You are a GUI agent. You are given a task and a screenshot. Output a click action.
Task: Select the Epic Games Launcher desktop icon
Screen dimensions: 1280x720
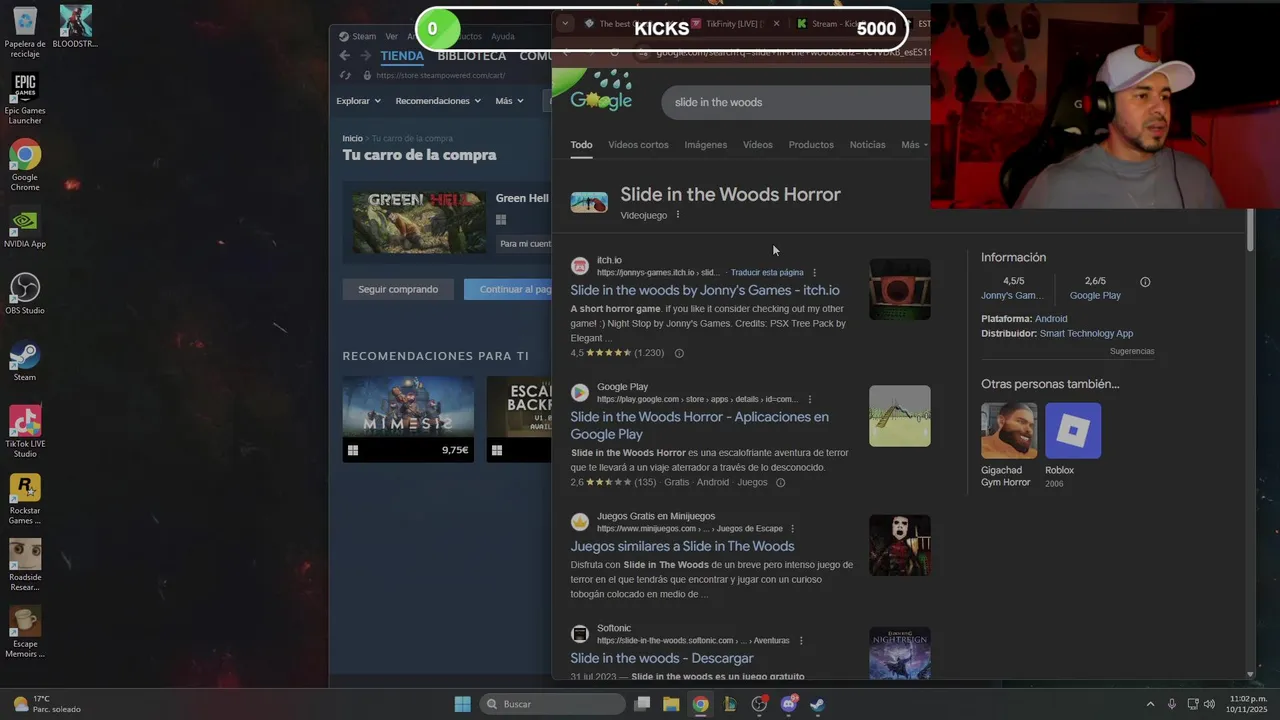click(x=25, y=98)
